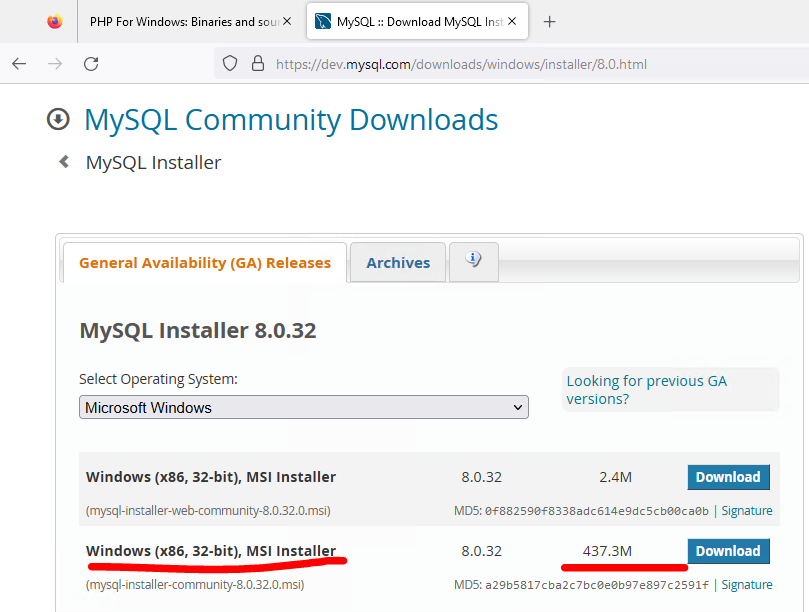Viewport: 809px width, 612px height.
Task: Open Signature link for the web-community installer
Action: (747, 511)
